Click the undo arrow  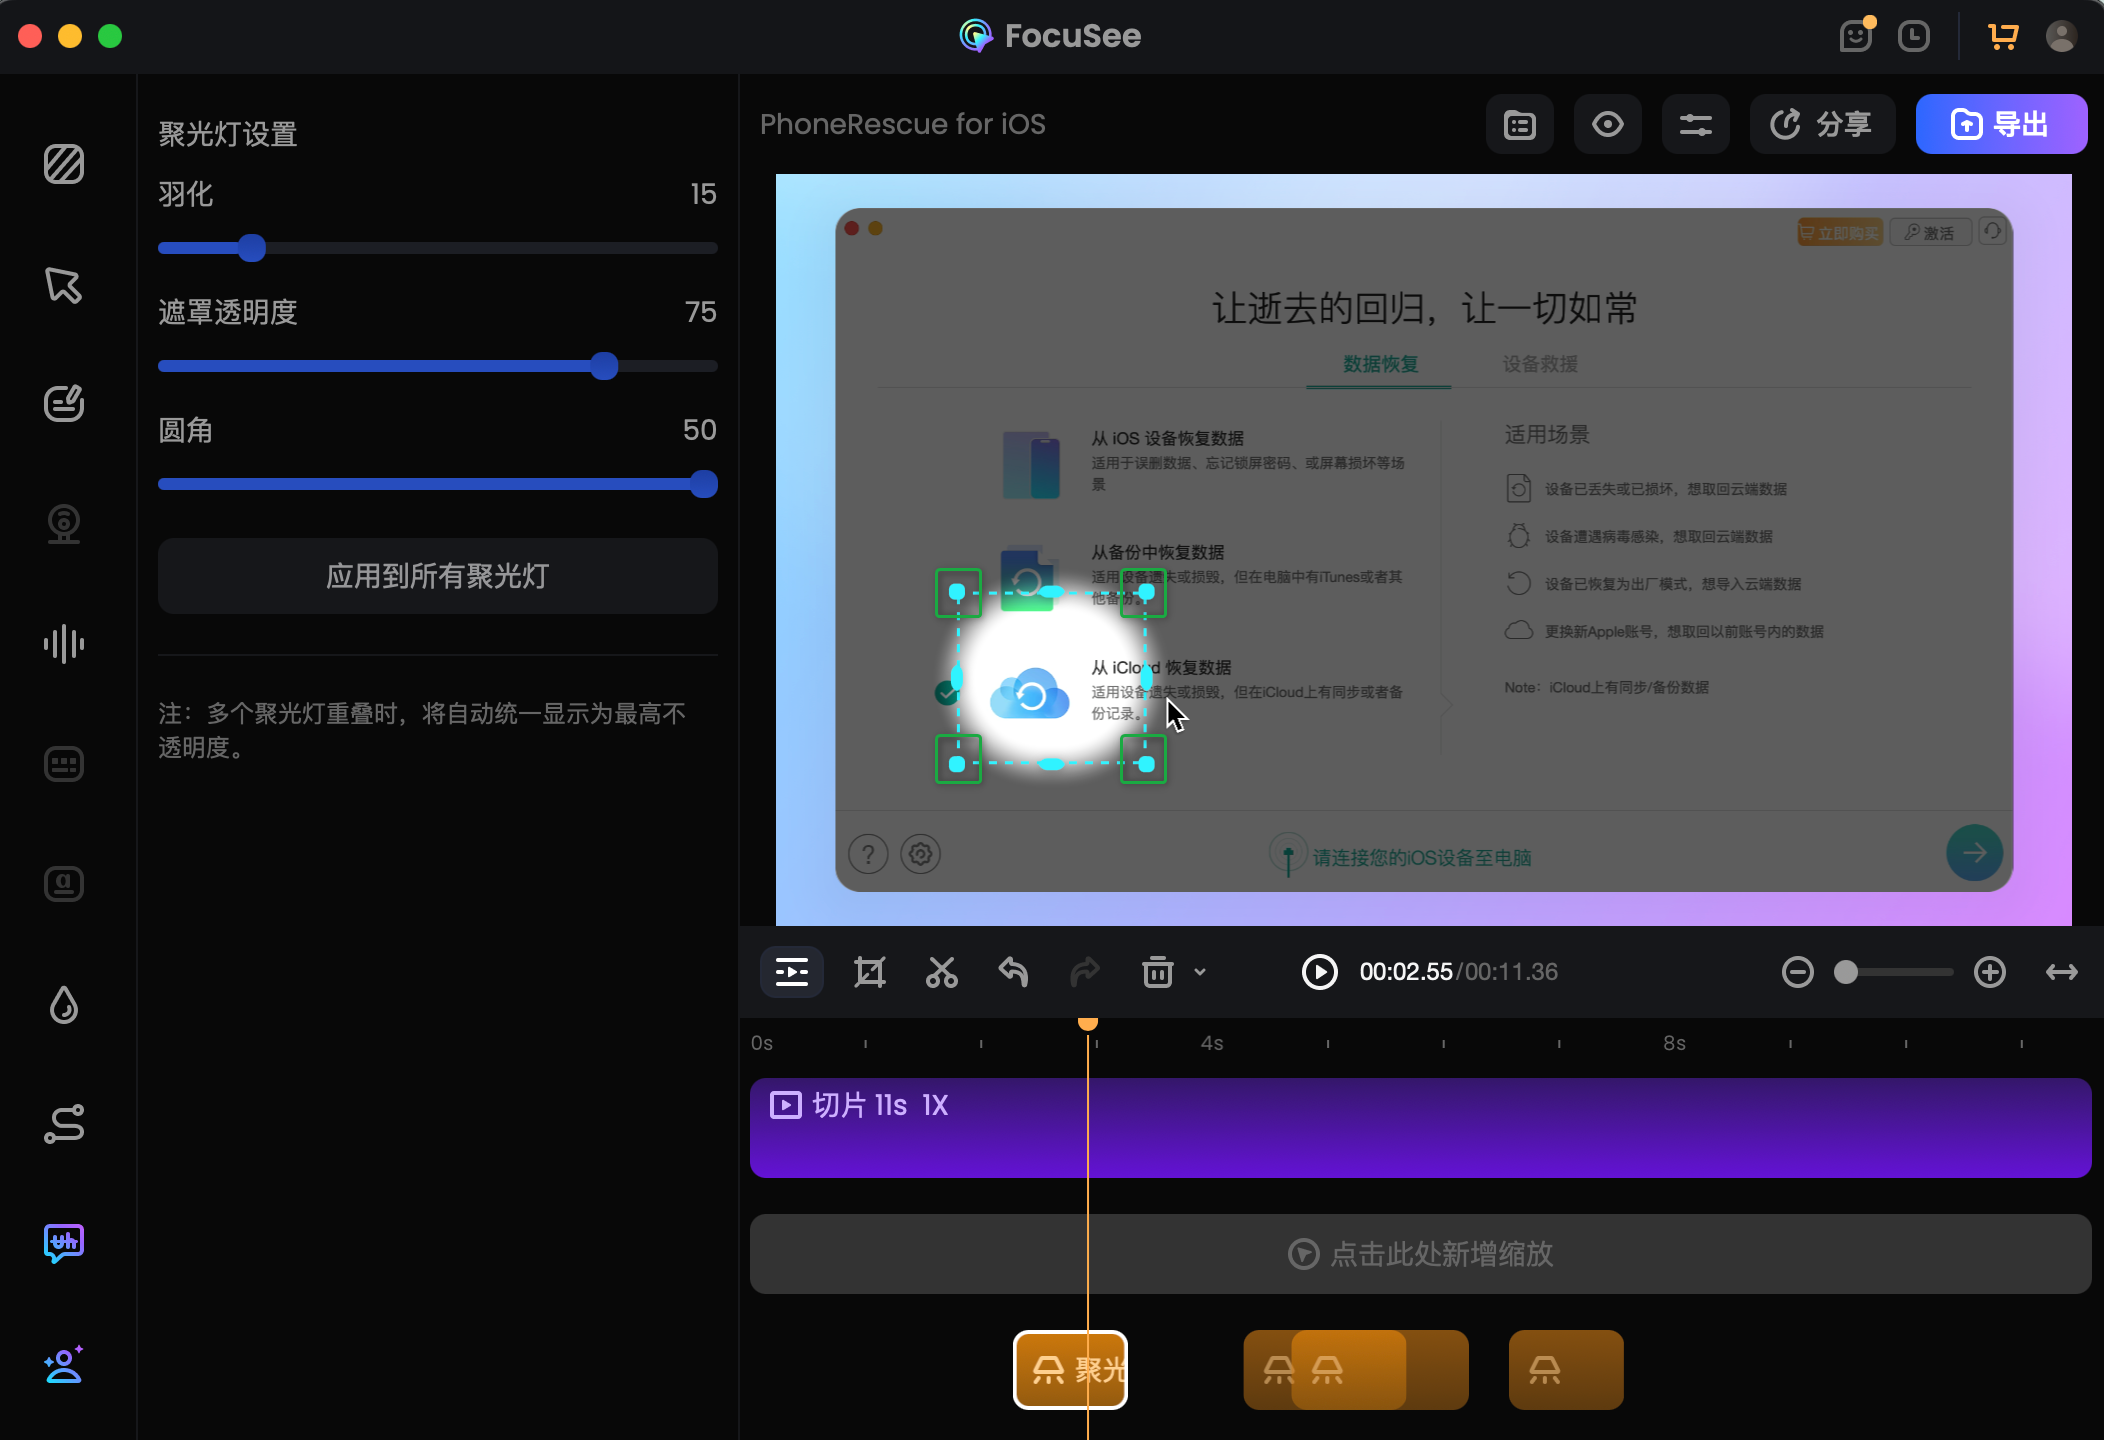[1014, 972]
